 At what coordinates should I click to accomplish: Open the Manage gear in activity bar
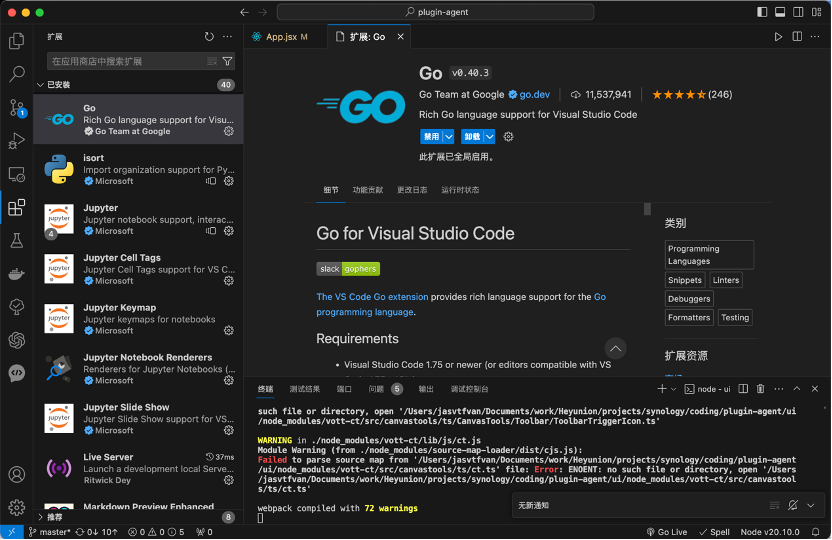pos(16,508)
